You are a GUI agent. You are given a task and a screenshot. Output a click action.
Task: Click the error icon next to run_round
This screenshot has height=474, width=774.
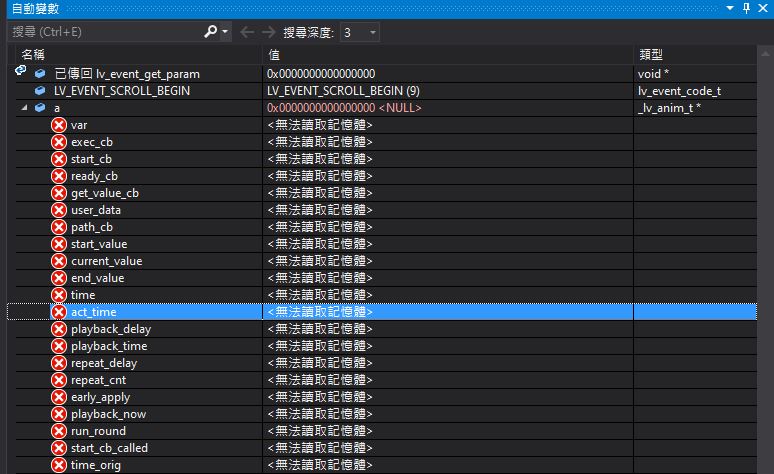tap(59, 431)
